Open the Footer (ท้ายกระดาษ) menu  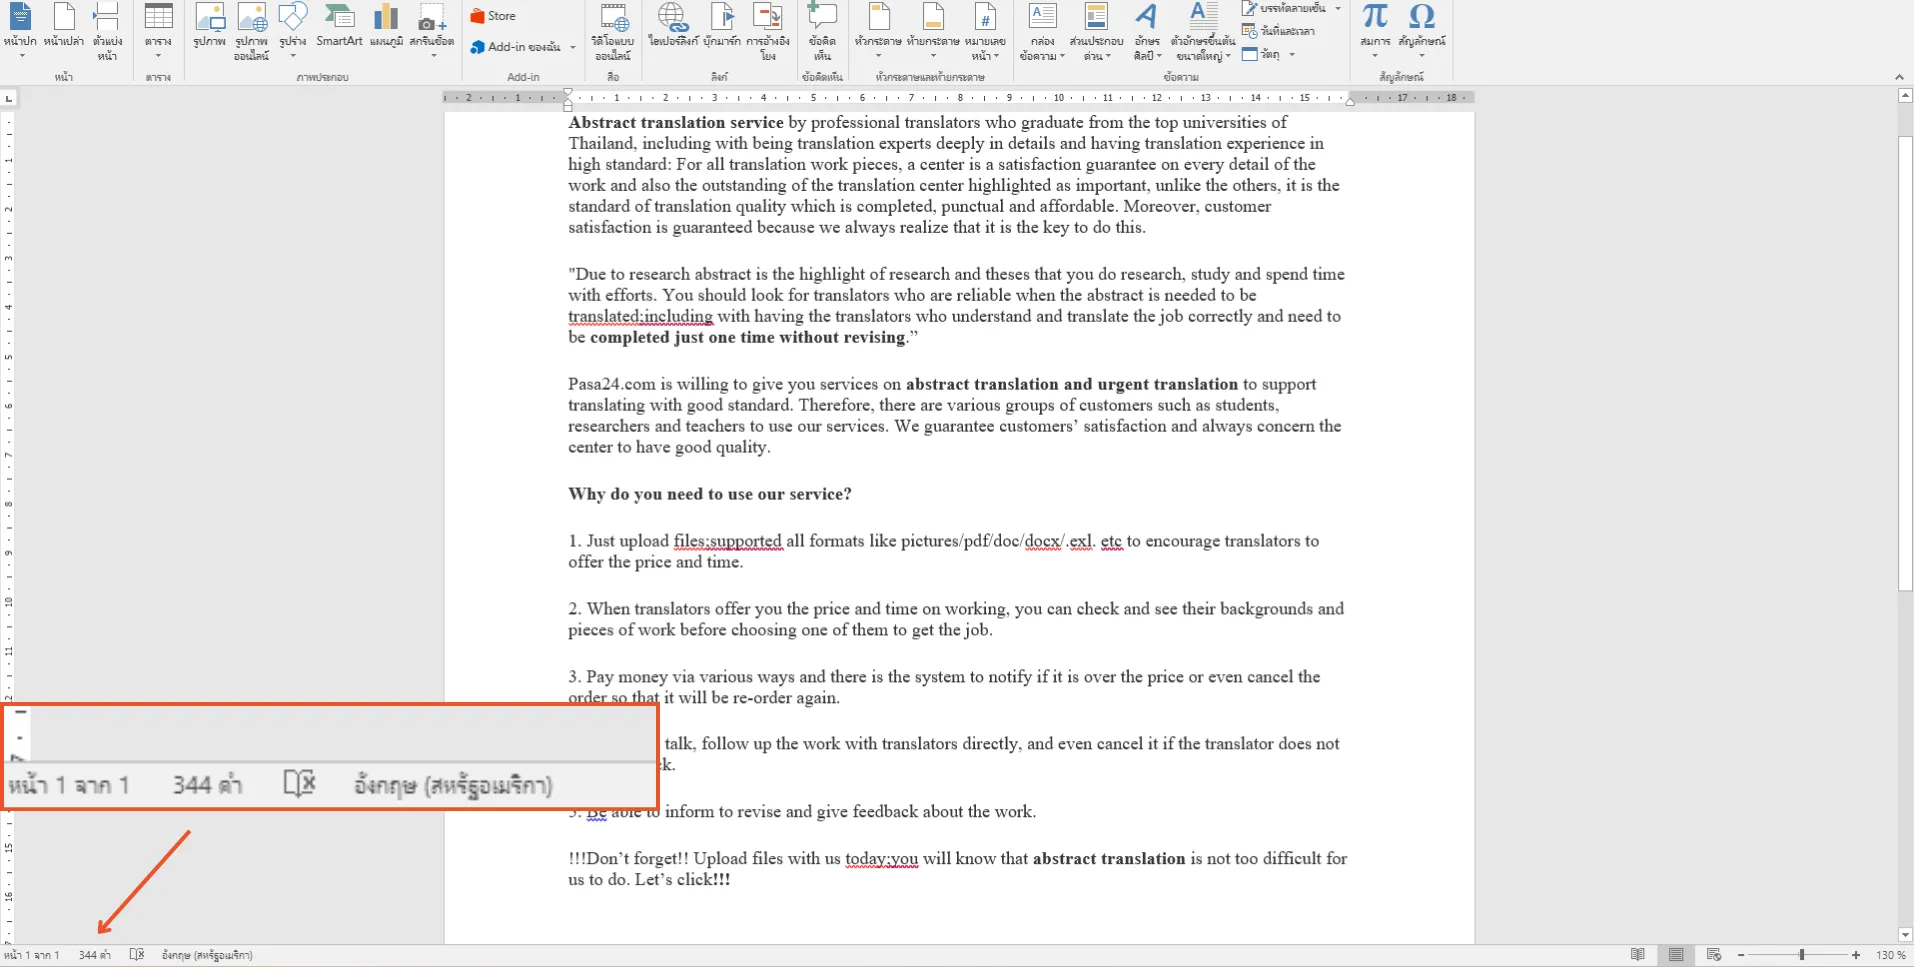[933, 28]
